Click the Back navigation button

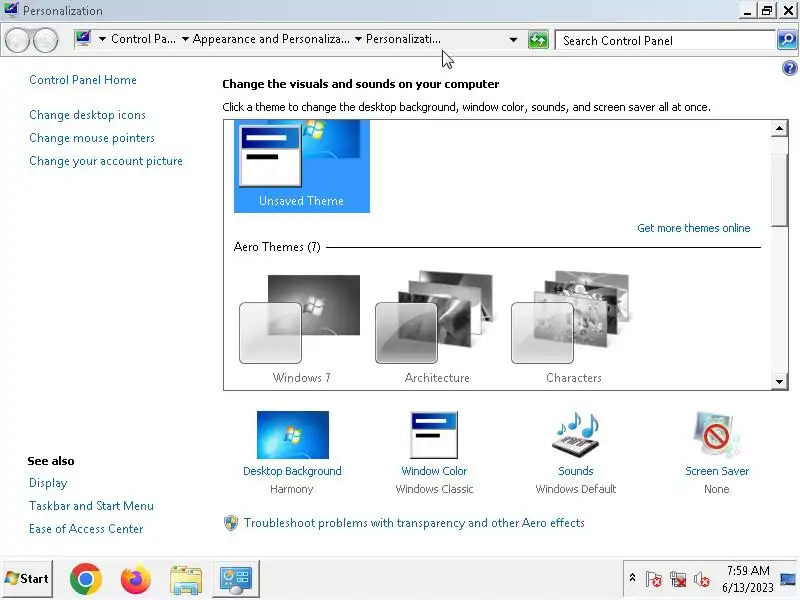[17, 40]
